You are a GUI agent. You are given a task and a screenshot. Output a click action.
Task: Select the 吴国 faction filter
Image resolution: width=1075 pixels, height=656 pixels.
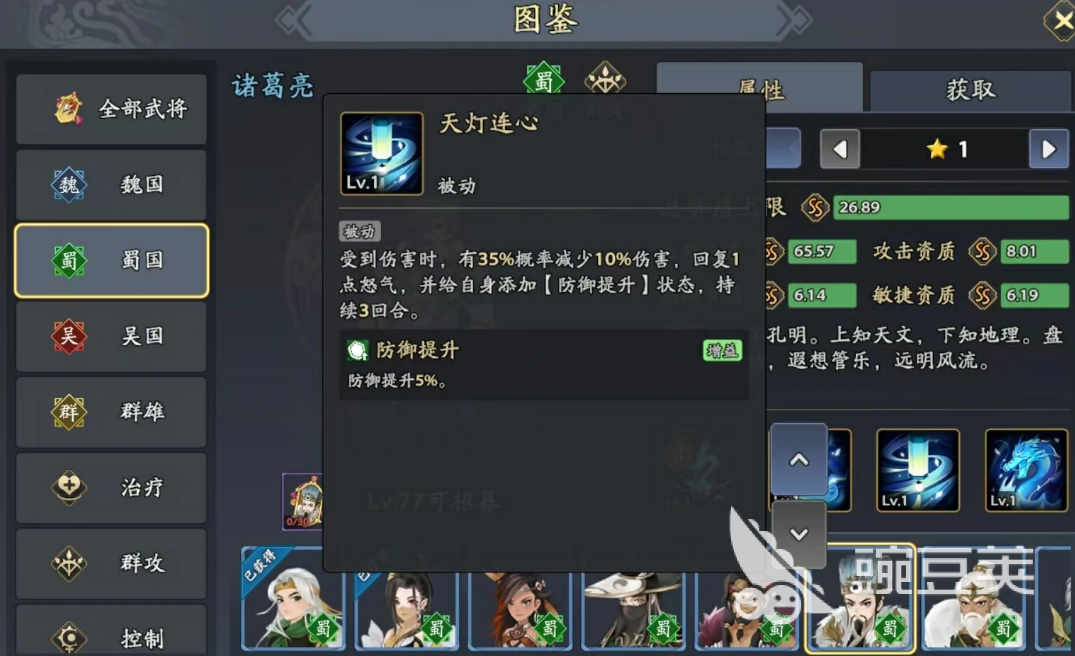pyautogui.click(x=111, y=336)
